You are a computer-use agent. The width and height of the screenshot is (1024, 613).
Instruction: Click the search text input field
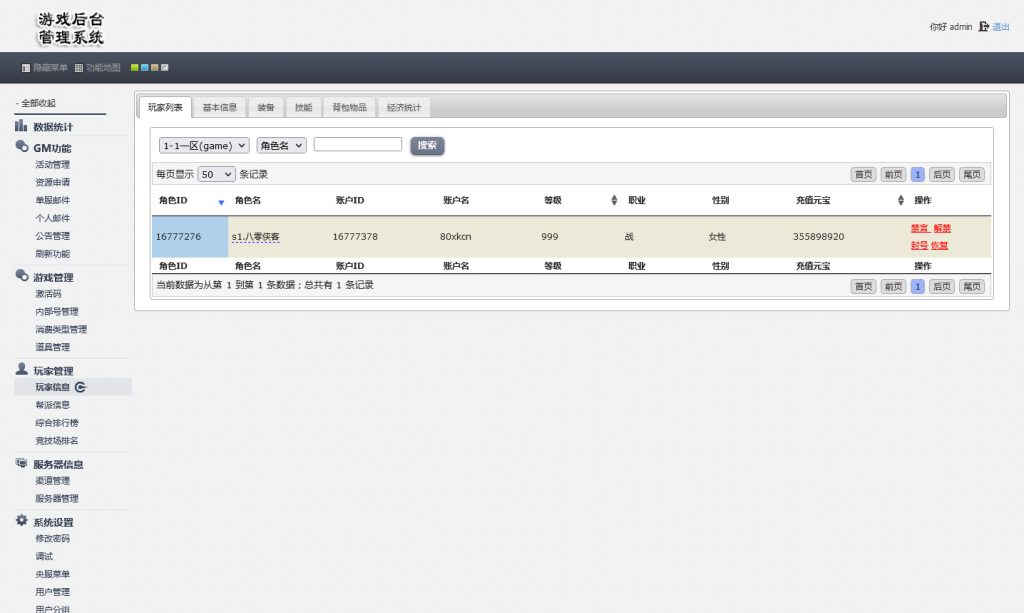coord(357,144)
